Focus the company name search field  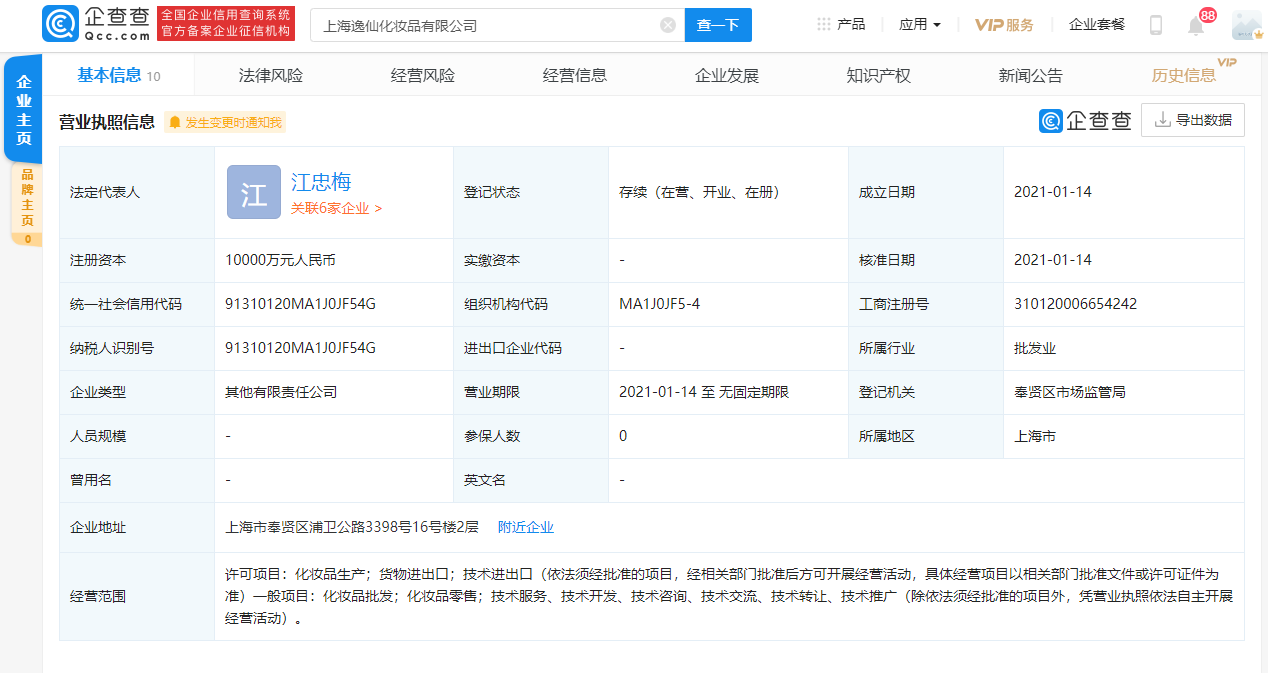497,25
